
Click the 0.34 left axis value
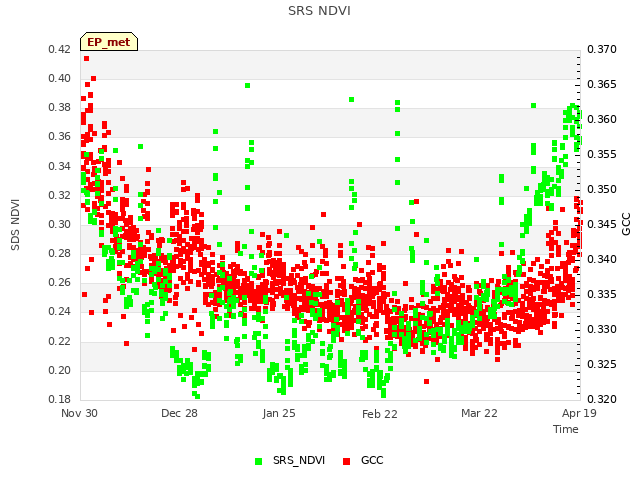click(59, 166)
